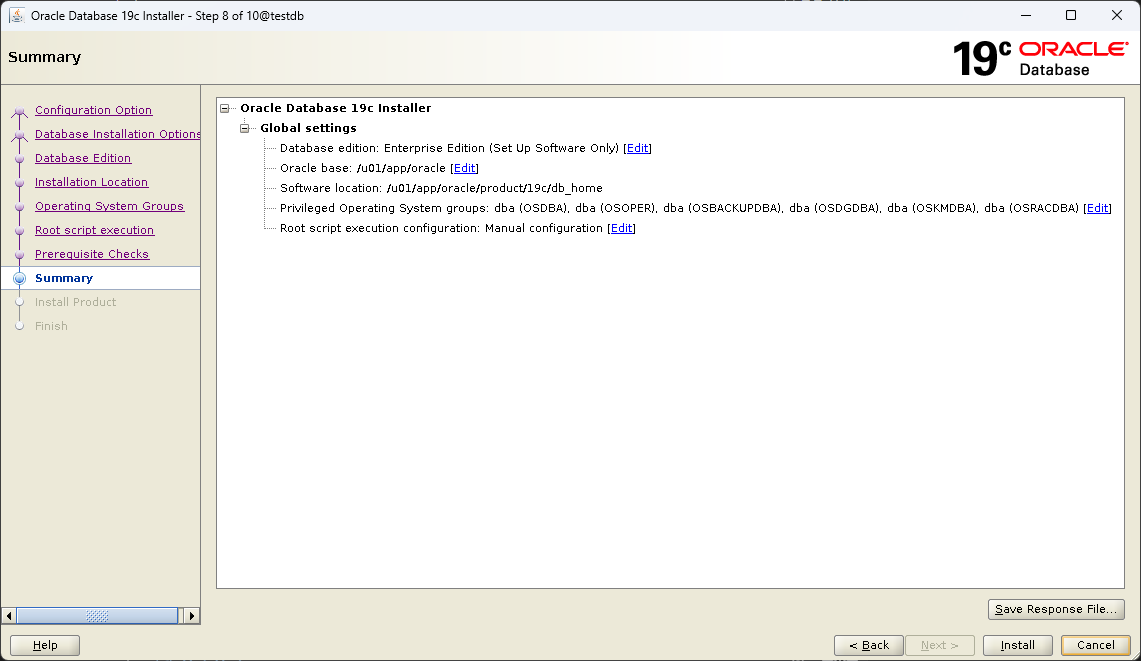
Task: Click the Java icon in title bar
Action: pyautogui.click(x=16, y=15)
